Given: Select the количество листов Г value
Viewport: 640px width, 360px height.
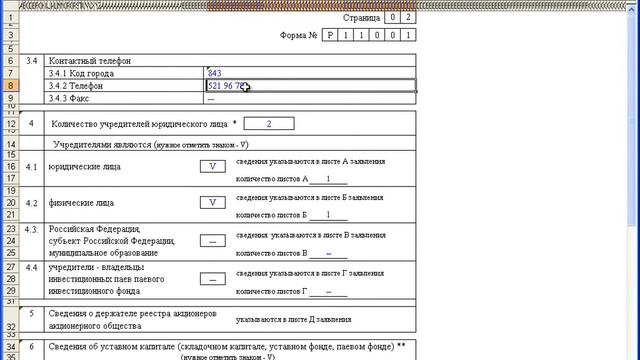Looking at the screenshot, I should [x=328, y=291].
